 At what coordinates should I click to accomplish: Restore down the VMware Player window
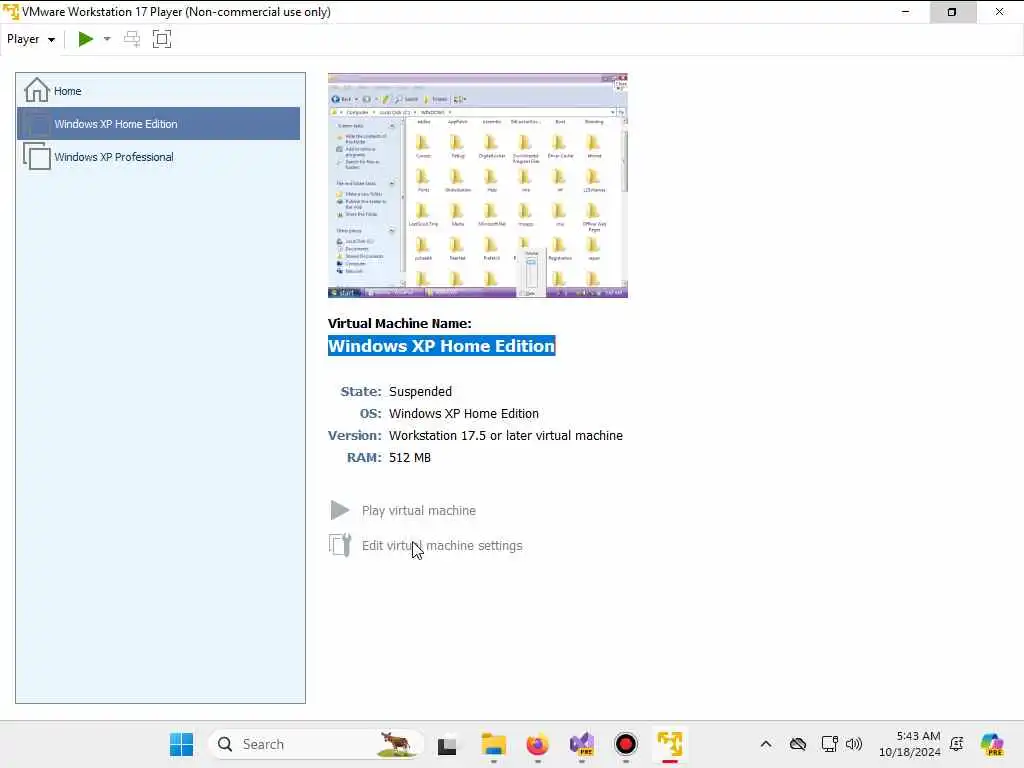click(952, 12)
